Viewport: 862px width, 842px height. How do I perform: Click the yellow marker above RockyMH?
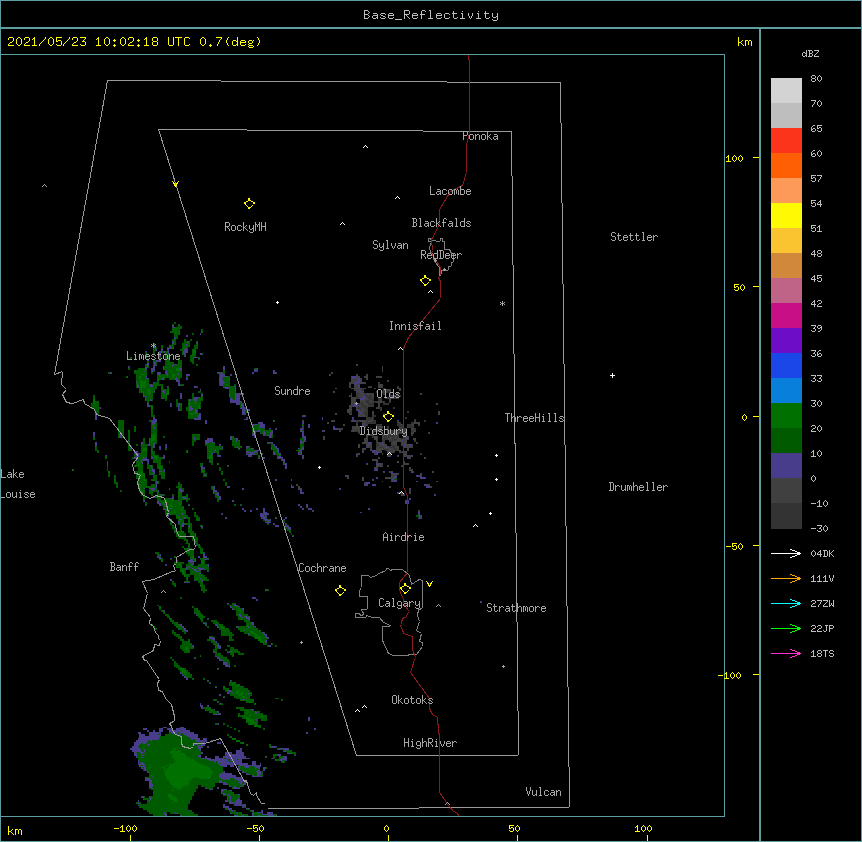[x=249, y=204]
